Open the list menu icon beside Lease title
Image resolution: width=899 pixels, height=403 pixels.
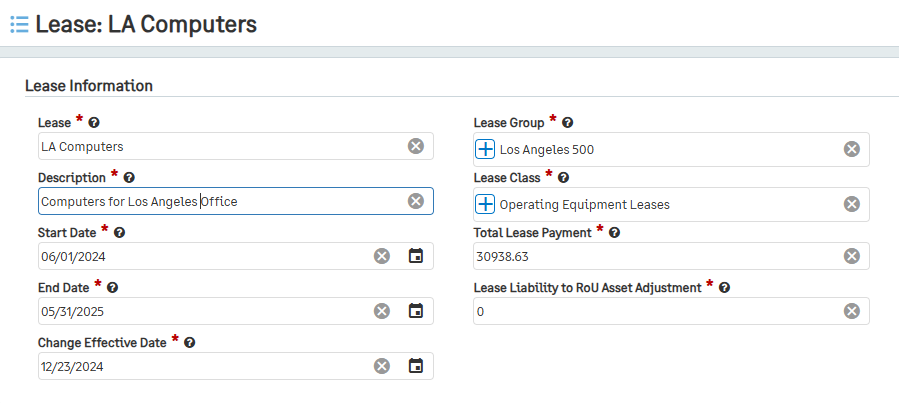click(19, 25)
